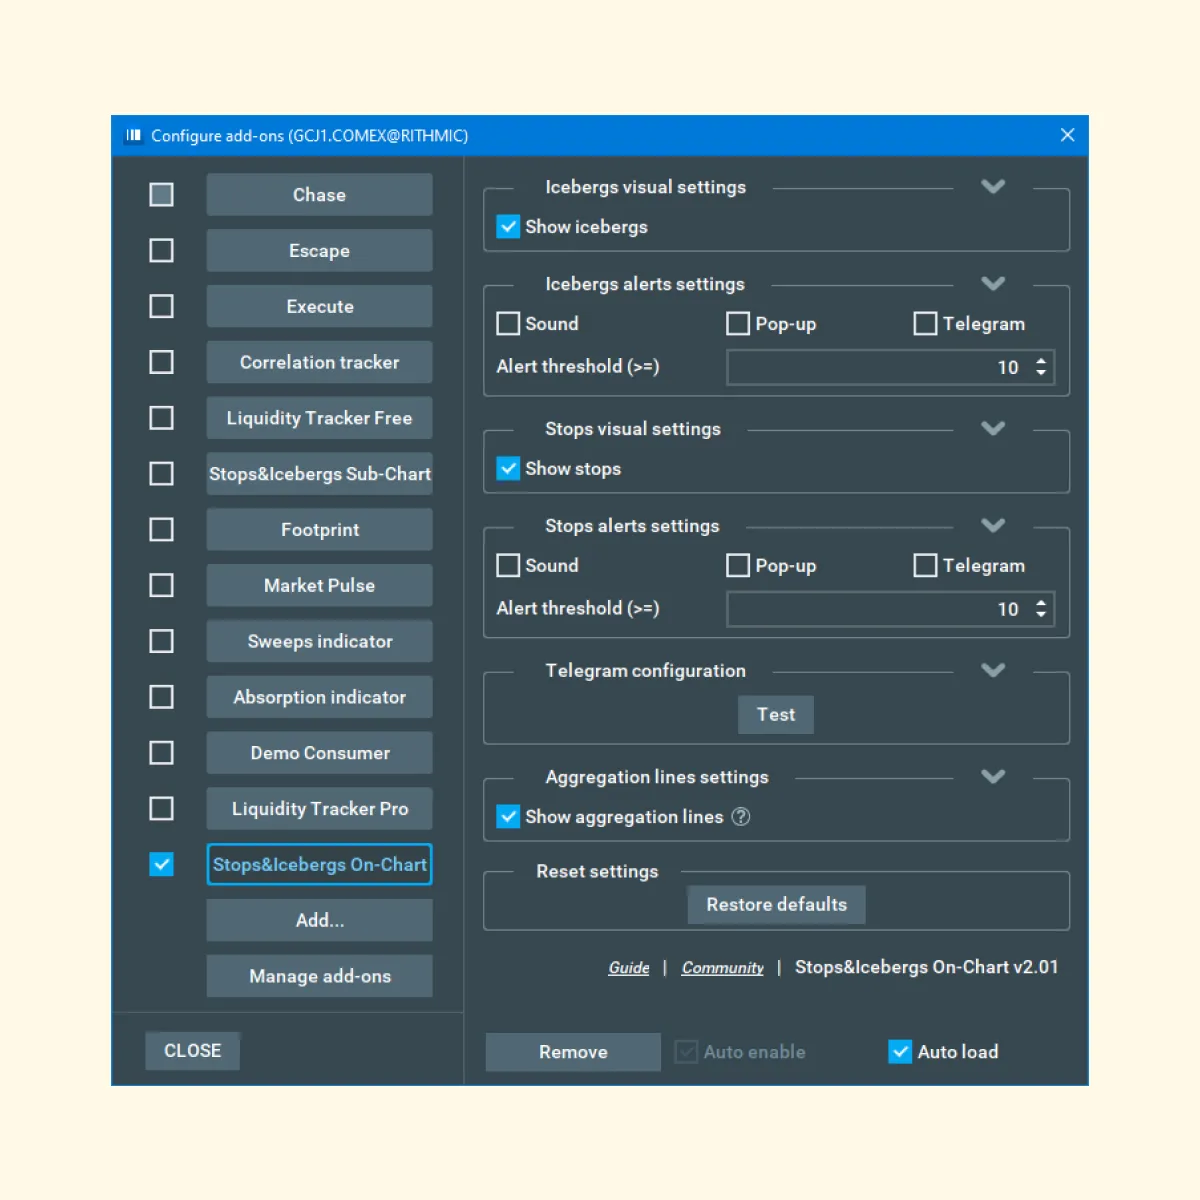Collapse the Stops visual settings section

pos(992,429)
